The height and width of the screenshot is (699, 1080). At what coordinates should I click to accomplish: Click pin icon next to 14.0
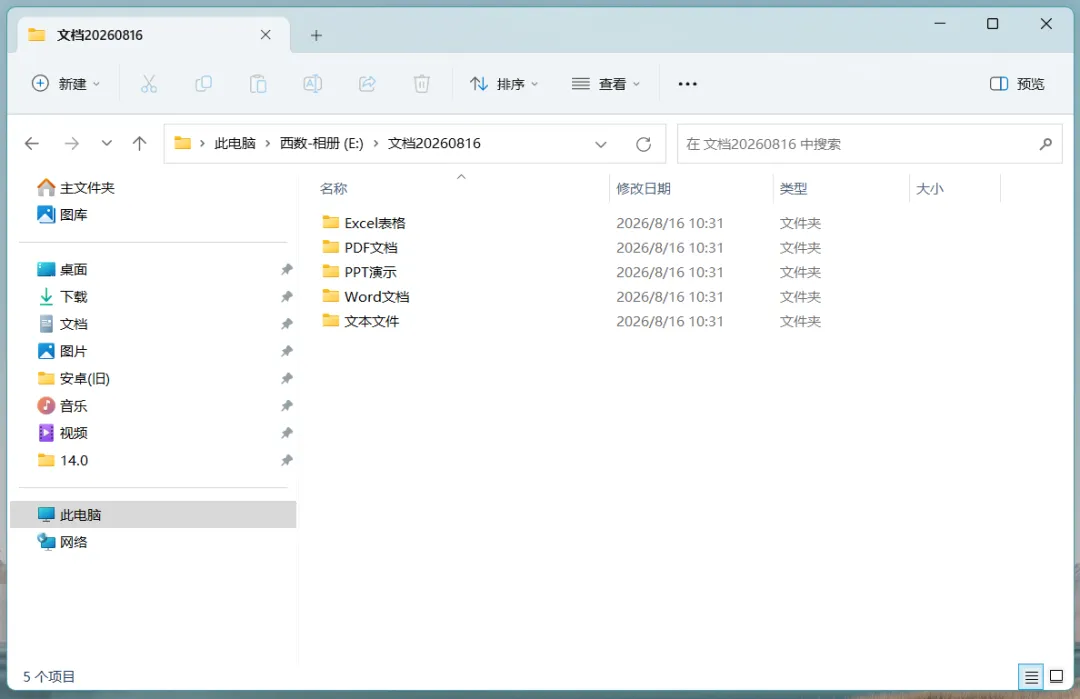tap(287, 460)
